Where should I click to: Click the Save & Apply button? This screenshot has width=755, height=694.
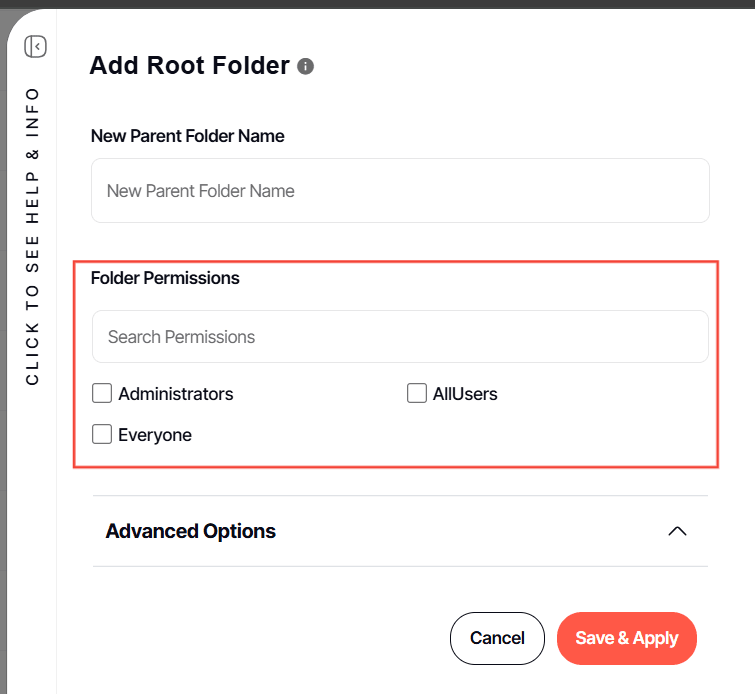(626, 638)
